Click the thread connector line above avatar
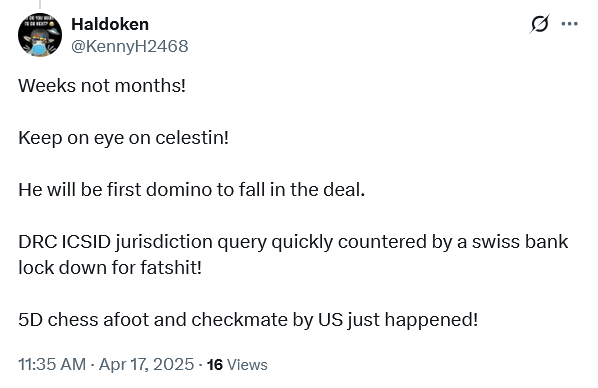This screenshot has height=388, width=598. pos(40,5)
